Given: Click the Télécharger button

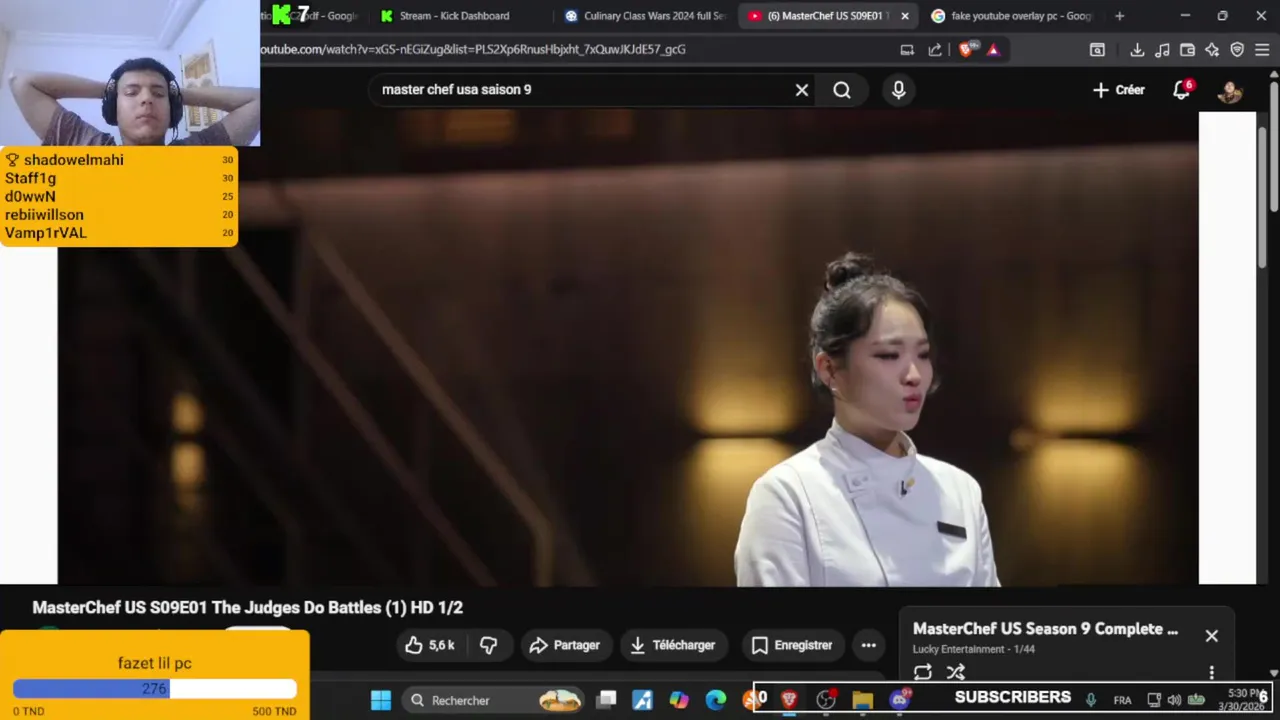Looking at the screenshot, I should pos(673,645).
